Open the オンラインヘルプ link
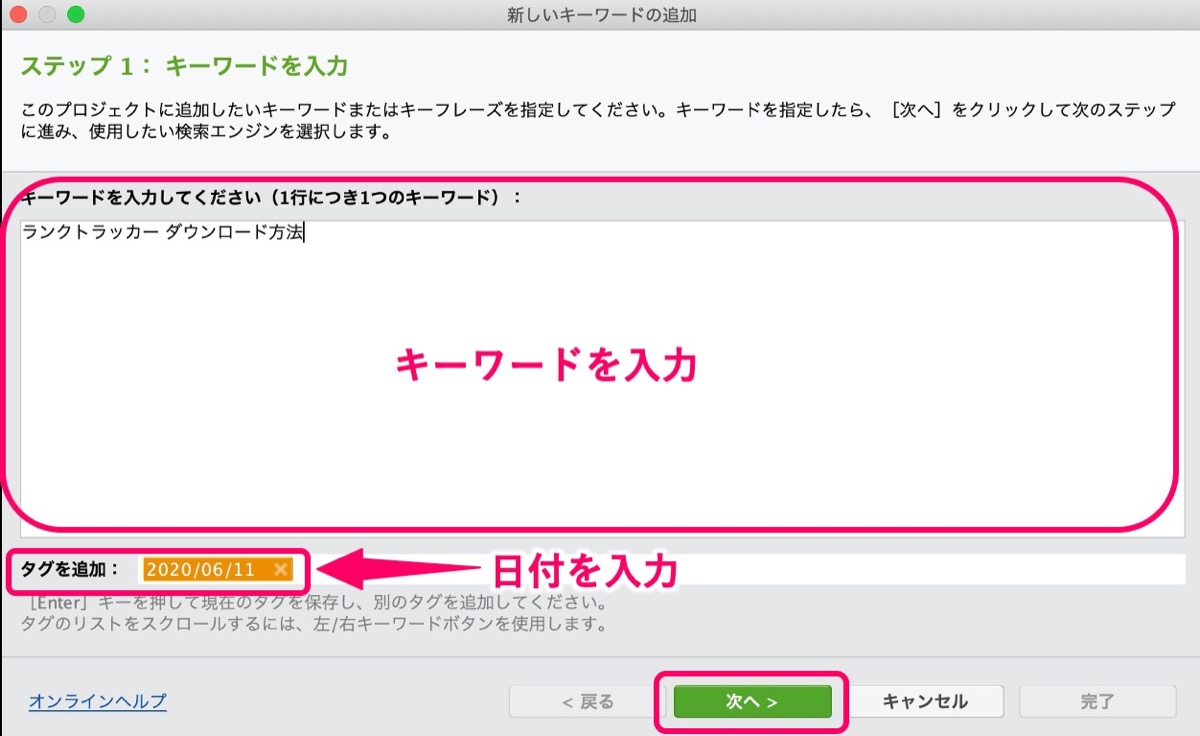 [98, 702]
